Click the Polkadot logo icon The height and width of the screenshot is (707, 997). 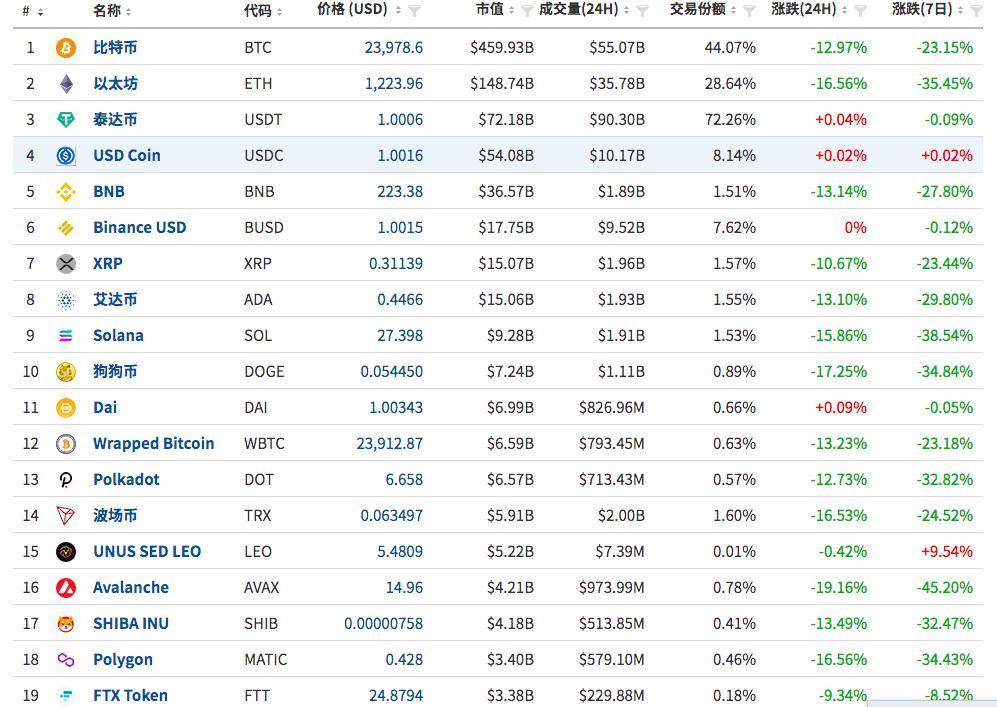tap(65, 479)
